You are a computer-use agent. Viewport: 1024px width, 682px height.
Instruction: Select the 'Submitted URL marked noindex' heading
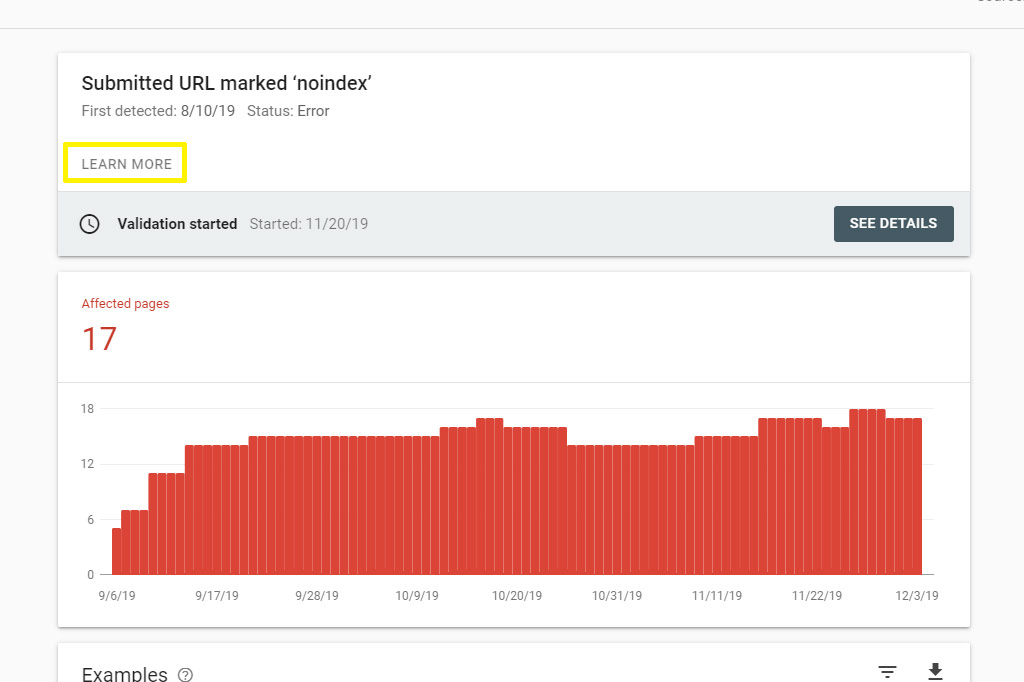tap(227, 84)
